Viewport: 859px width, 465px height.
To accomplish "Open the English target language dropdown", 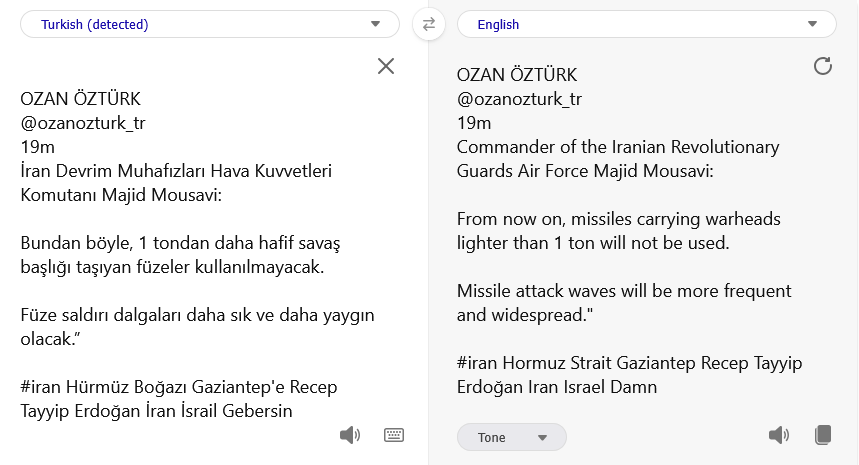I will click(x=646, y=24).
